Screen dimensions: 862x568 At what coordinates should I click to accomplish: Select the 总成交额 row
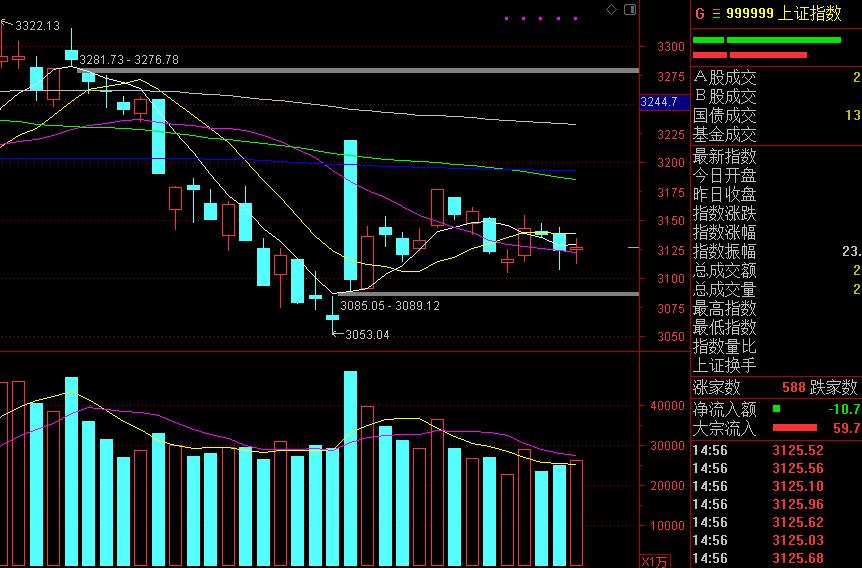tap(776, 270)
